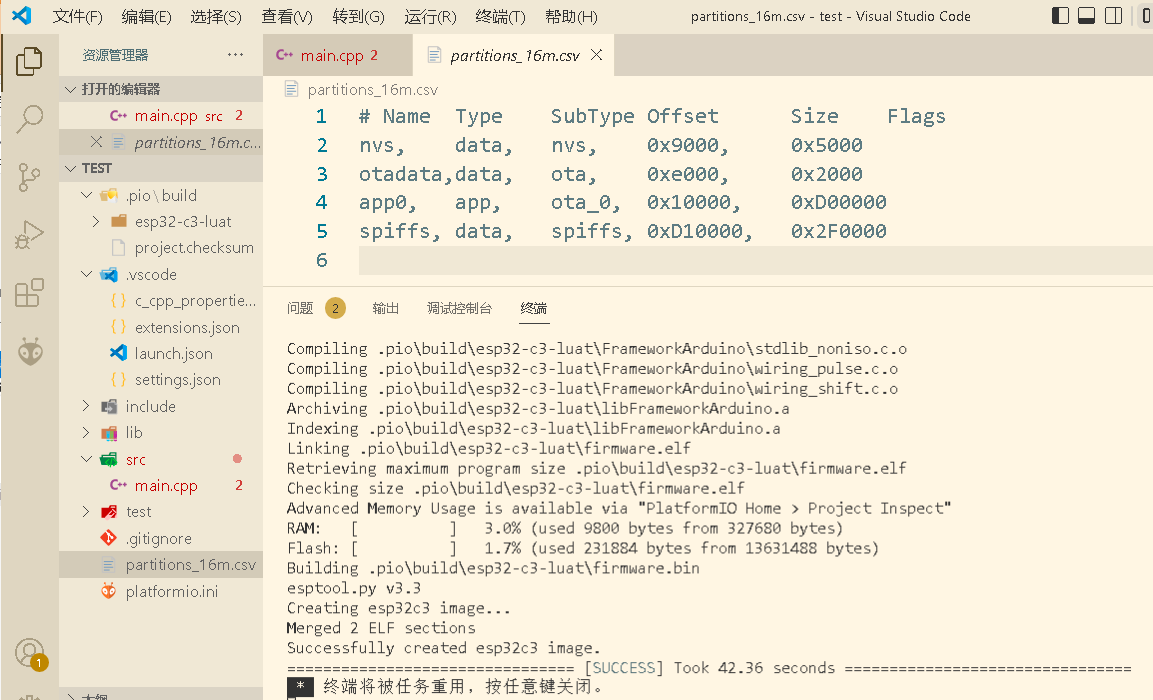
Task: Select the 终端 panel tab
Action: [x=534, y=308]
